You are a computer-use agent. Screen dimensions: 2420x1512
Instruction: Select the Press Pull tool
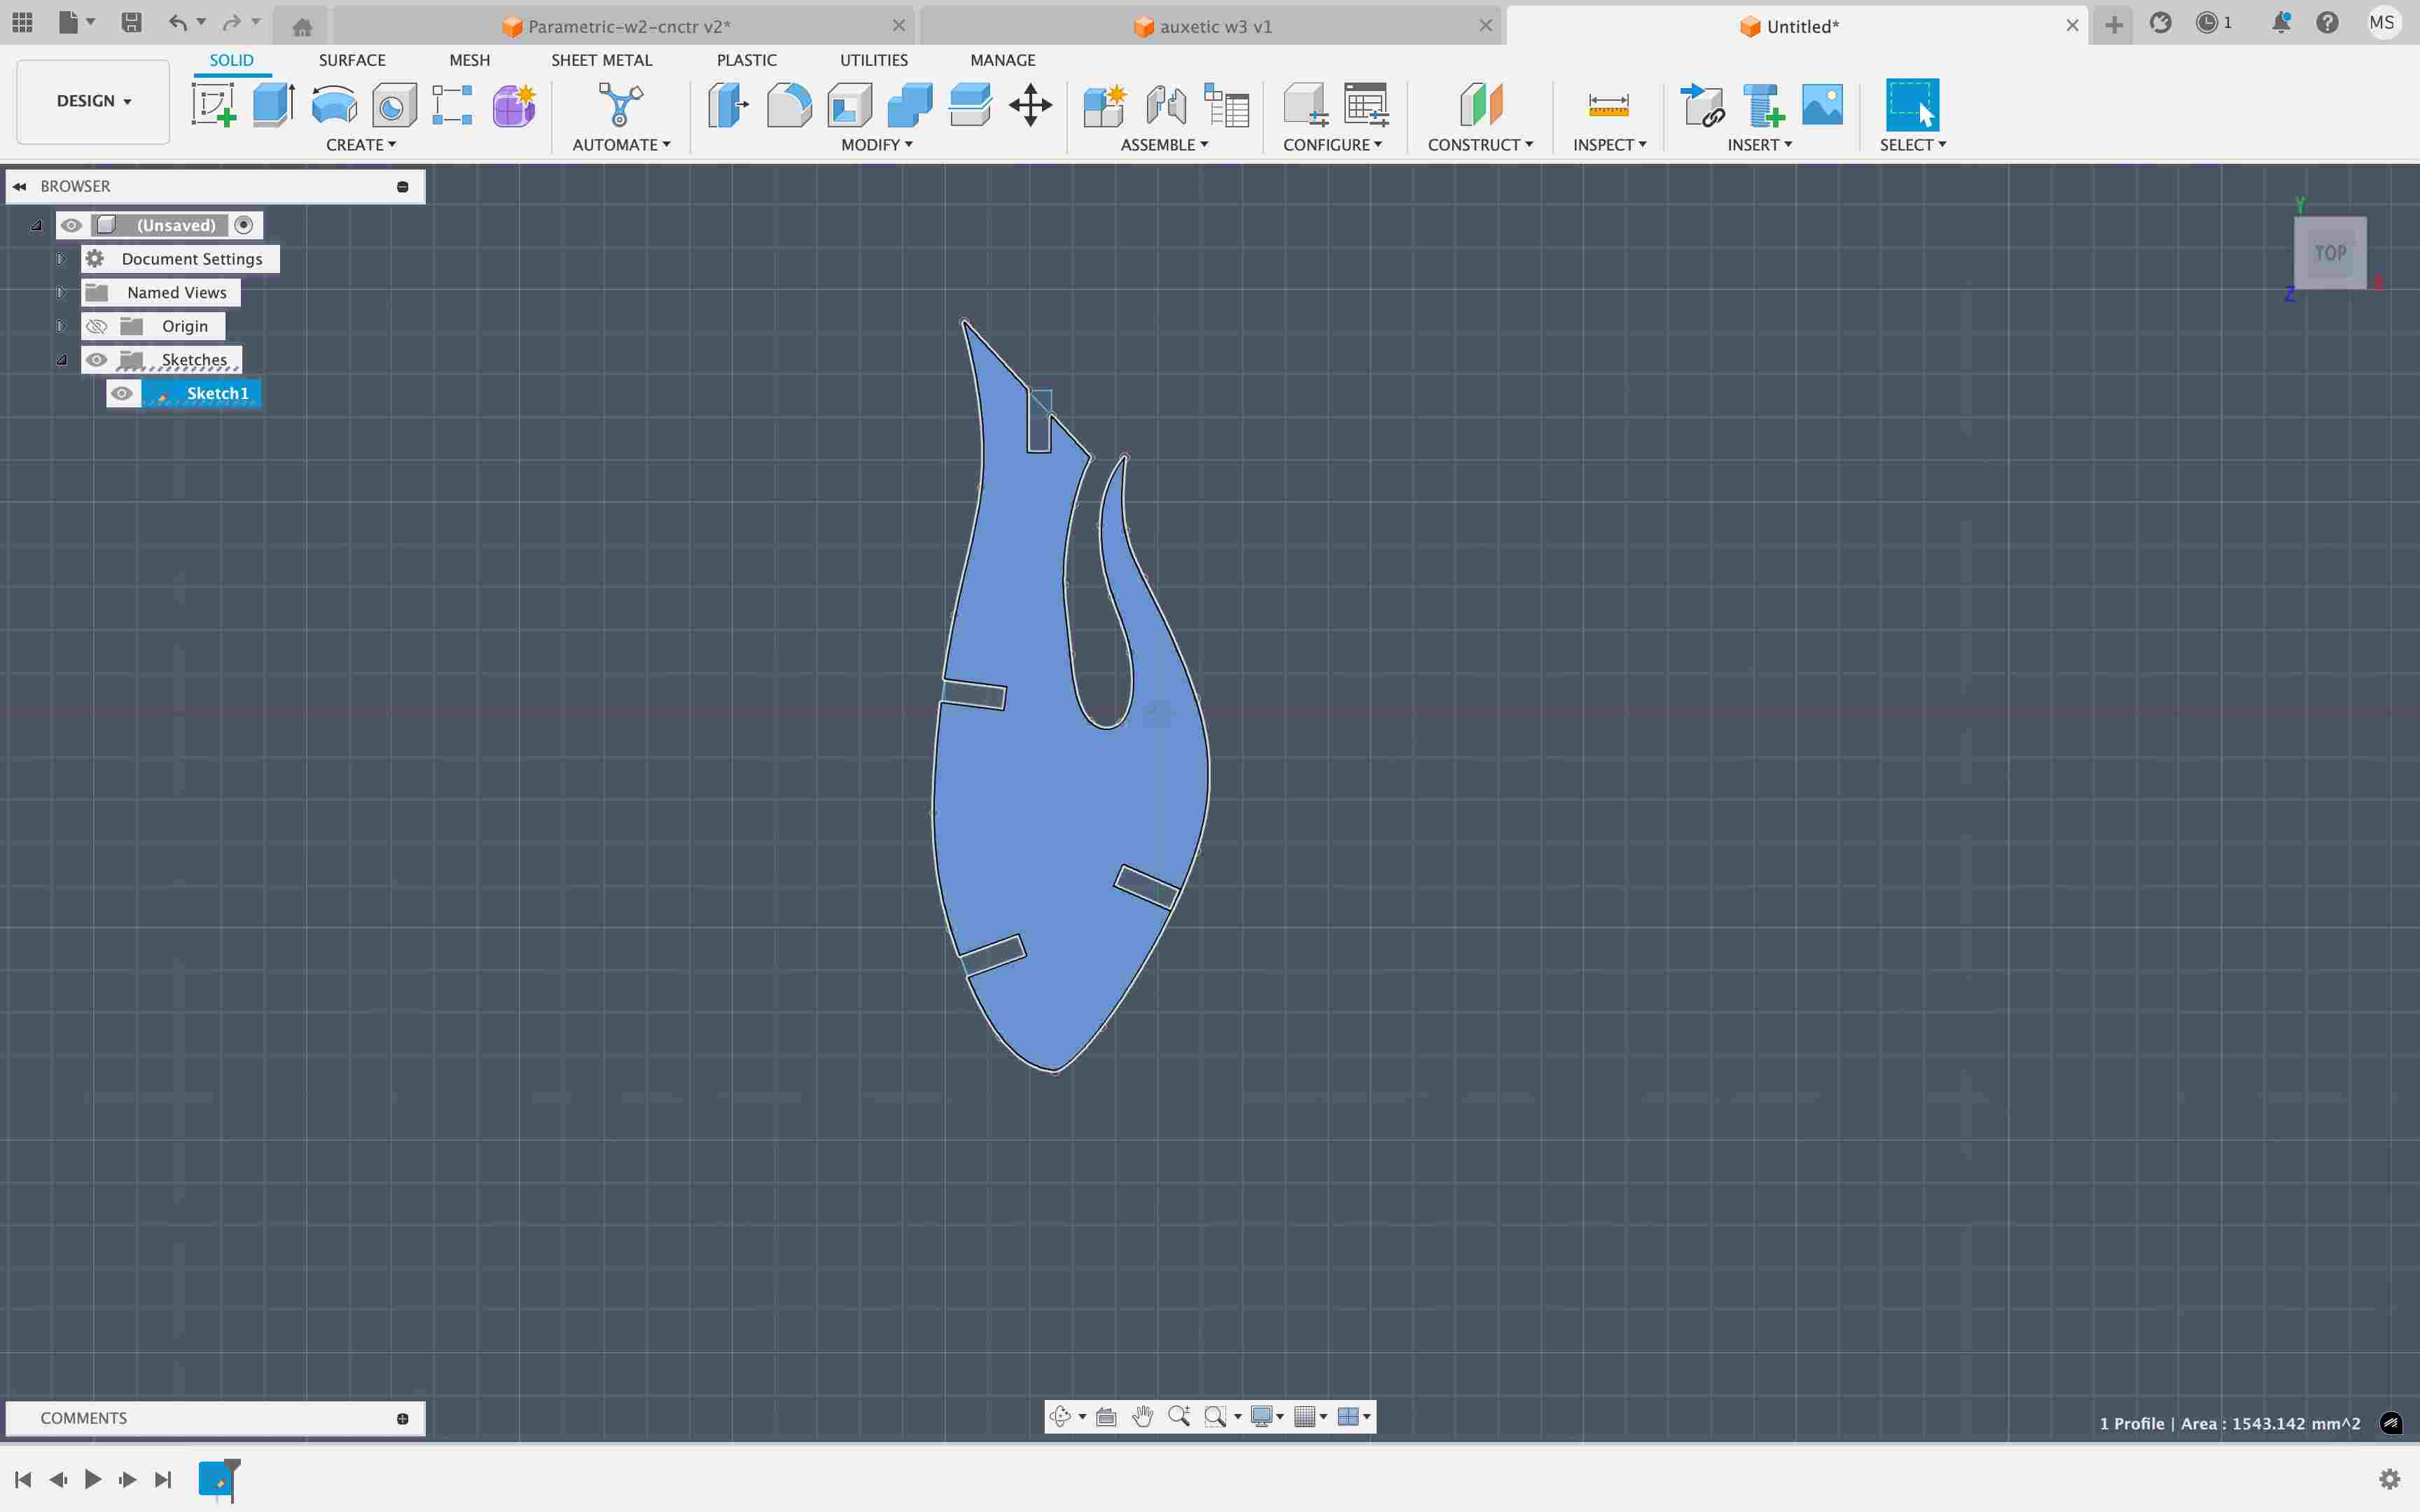728,105
